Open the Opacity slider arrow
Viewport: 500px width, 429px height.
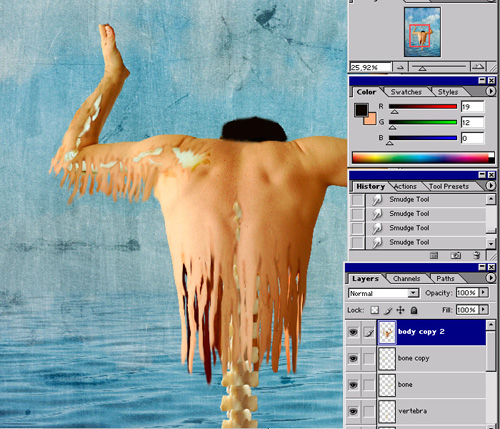pyautogui.click(x=483, y=292)
